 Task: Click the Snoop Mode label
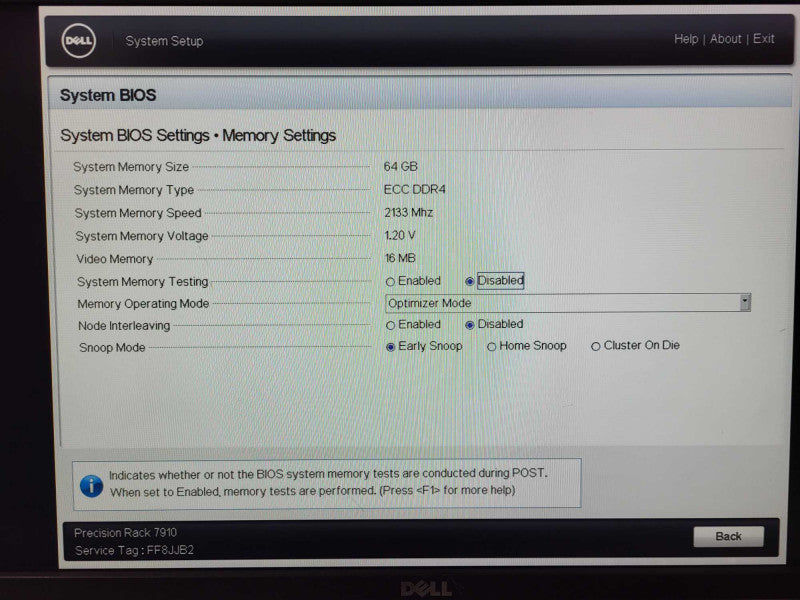pyautogui.click(x=112, y=347)
